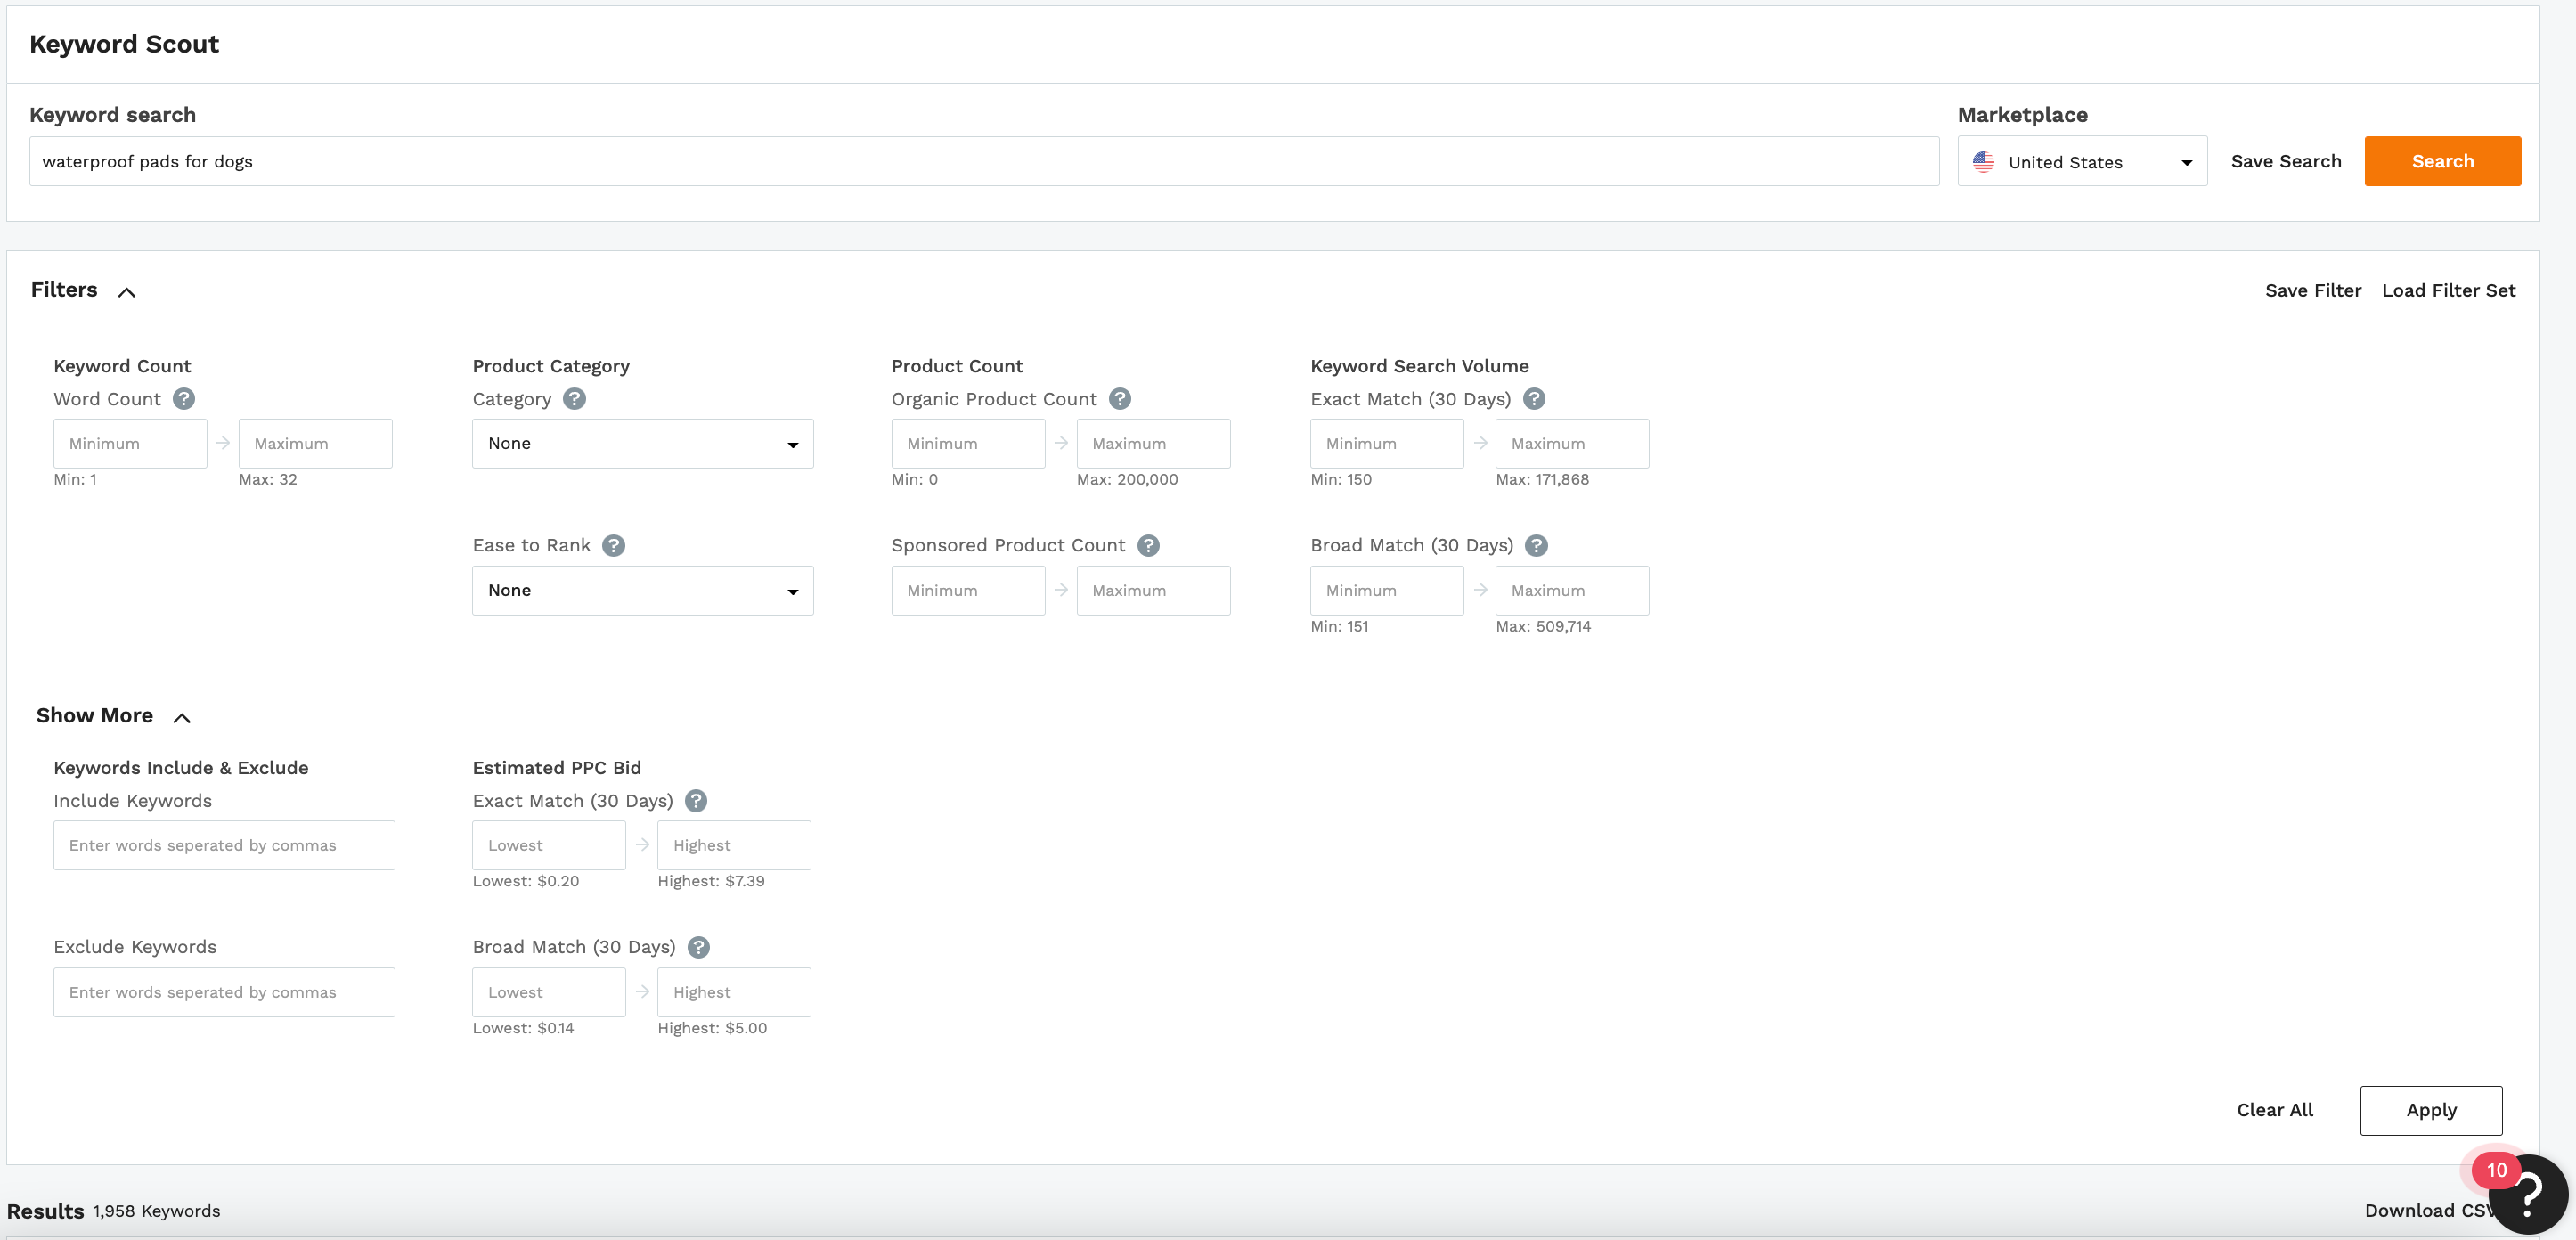Collapse the Filters section chevron
Screen dimensions: 2576x1240
(x=127, y=292)
